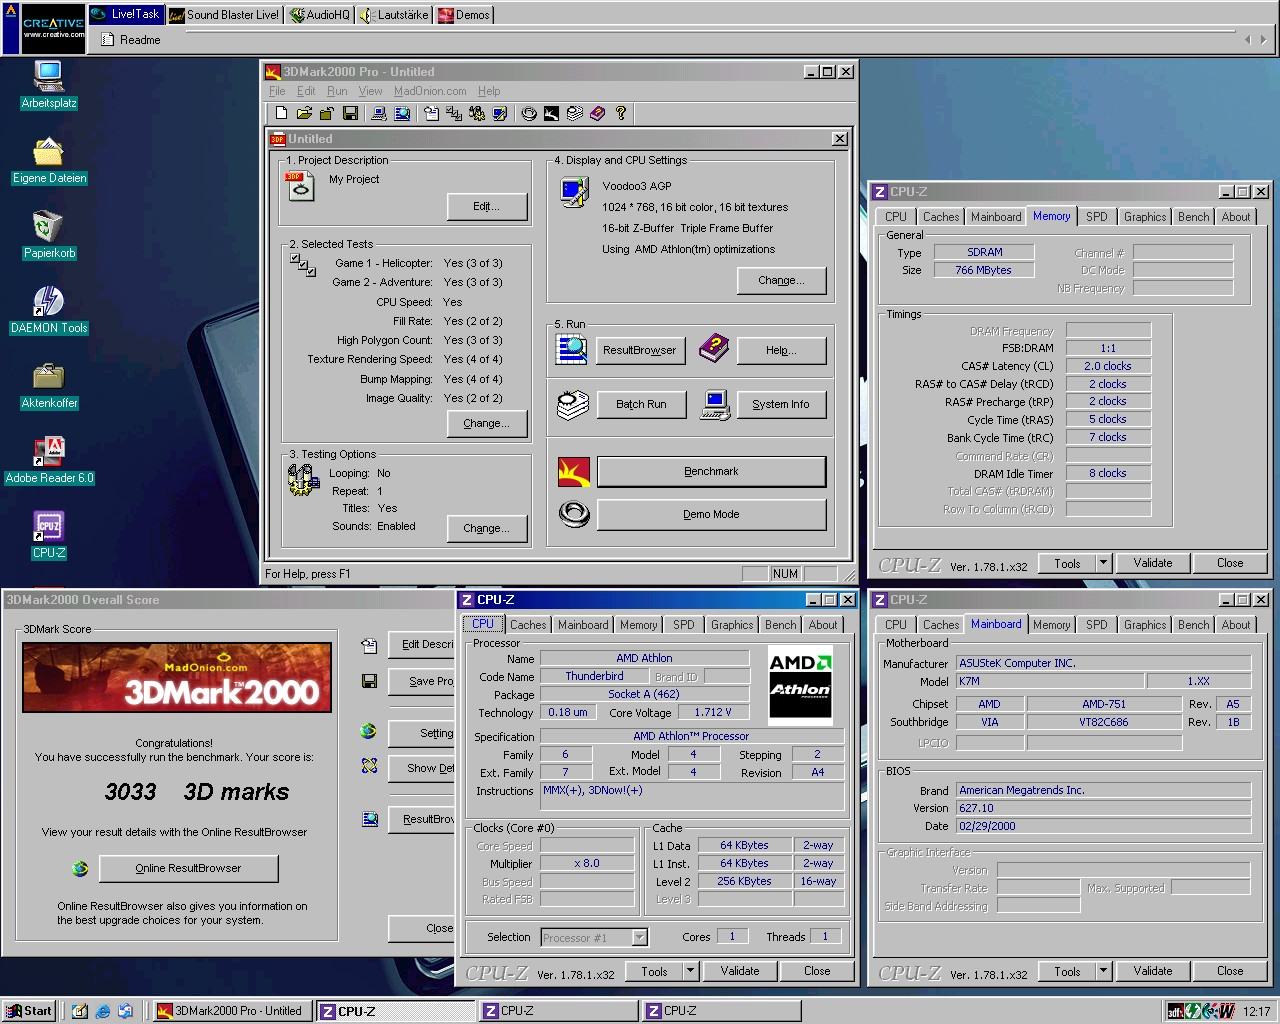The image size is (1280, 1024).
Task: Click Validate in CPU-Z Memory window
Action: click(x=1152, y=563)
